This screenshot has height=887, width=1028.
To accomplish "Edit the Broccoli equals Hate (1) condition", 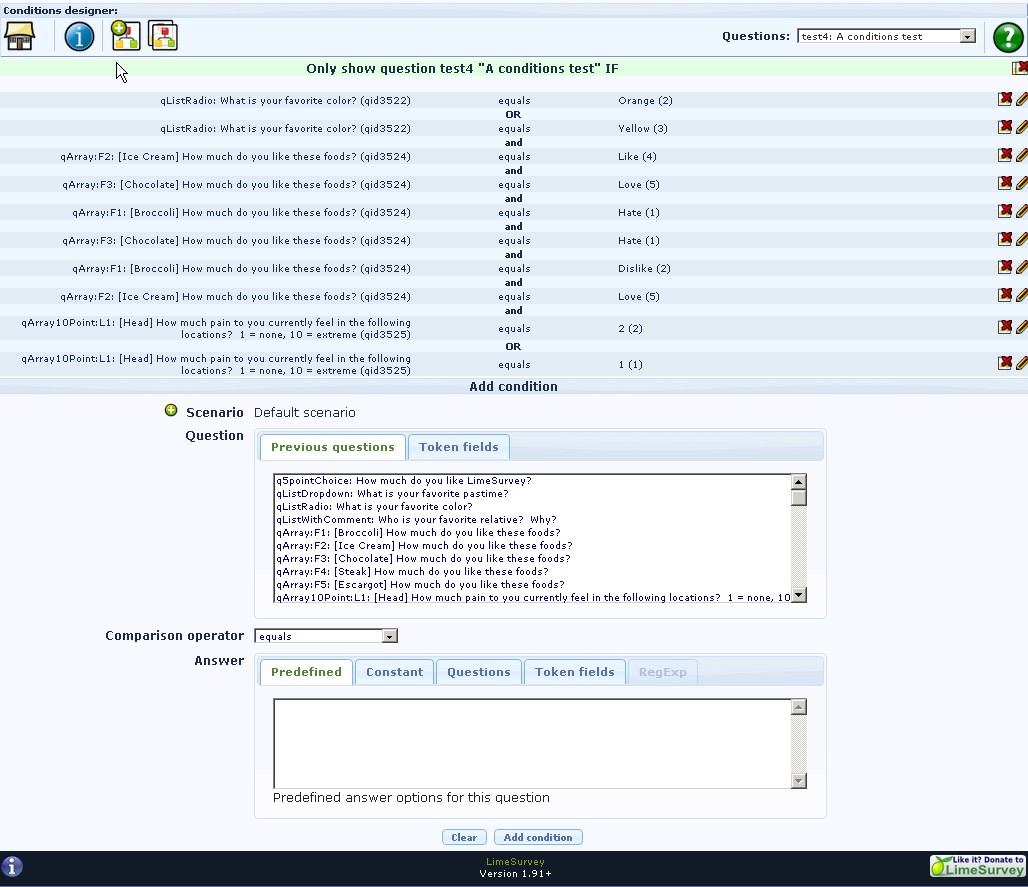I will (x=1021, y=211).
